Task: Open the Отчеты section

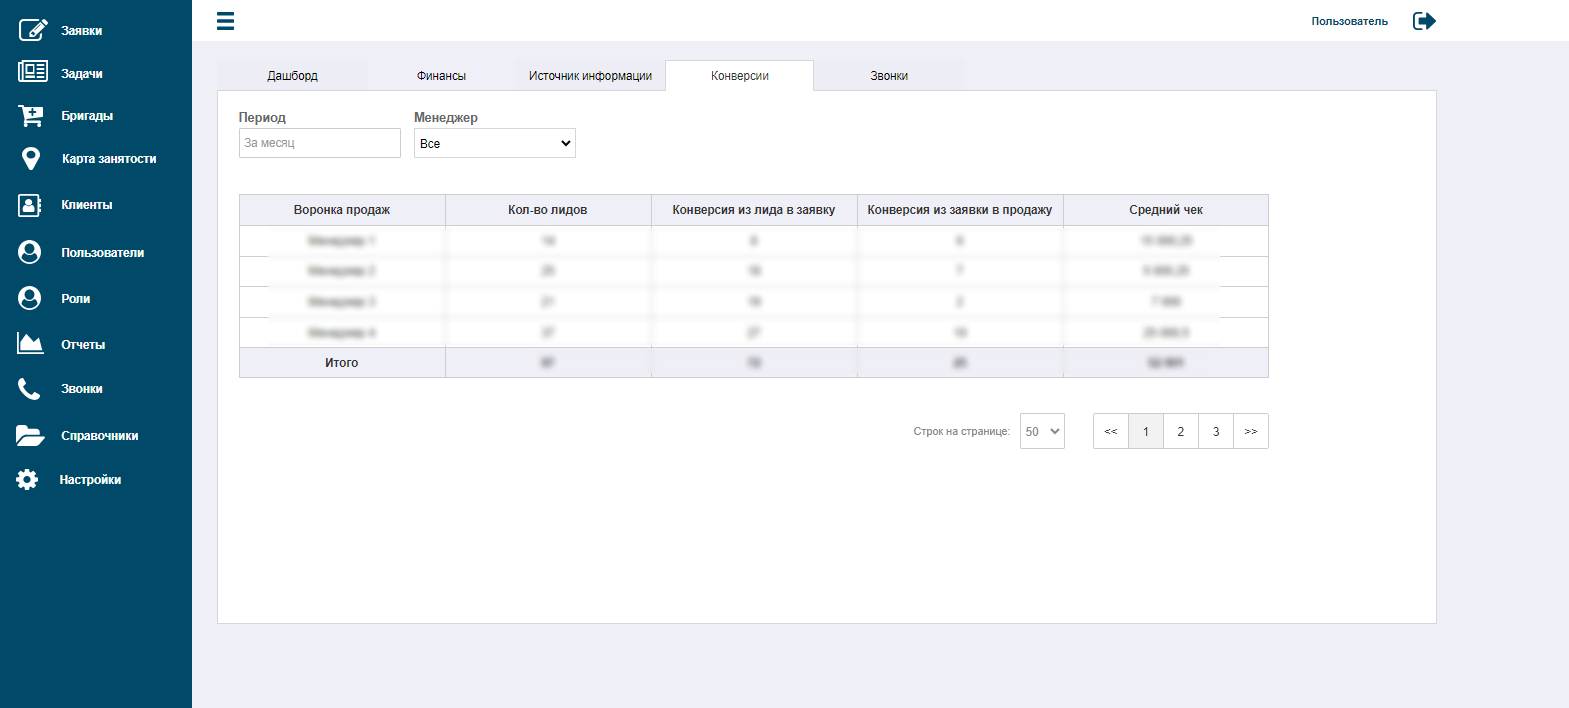Action: coord(83,345)
